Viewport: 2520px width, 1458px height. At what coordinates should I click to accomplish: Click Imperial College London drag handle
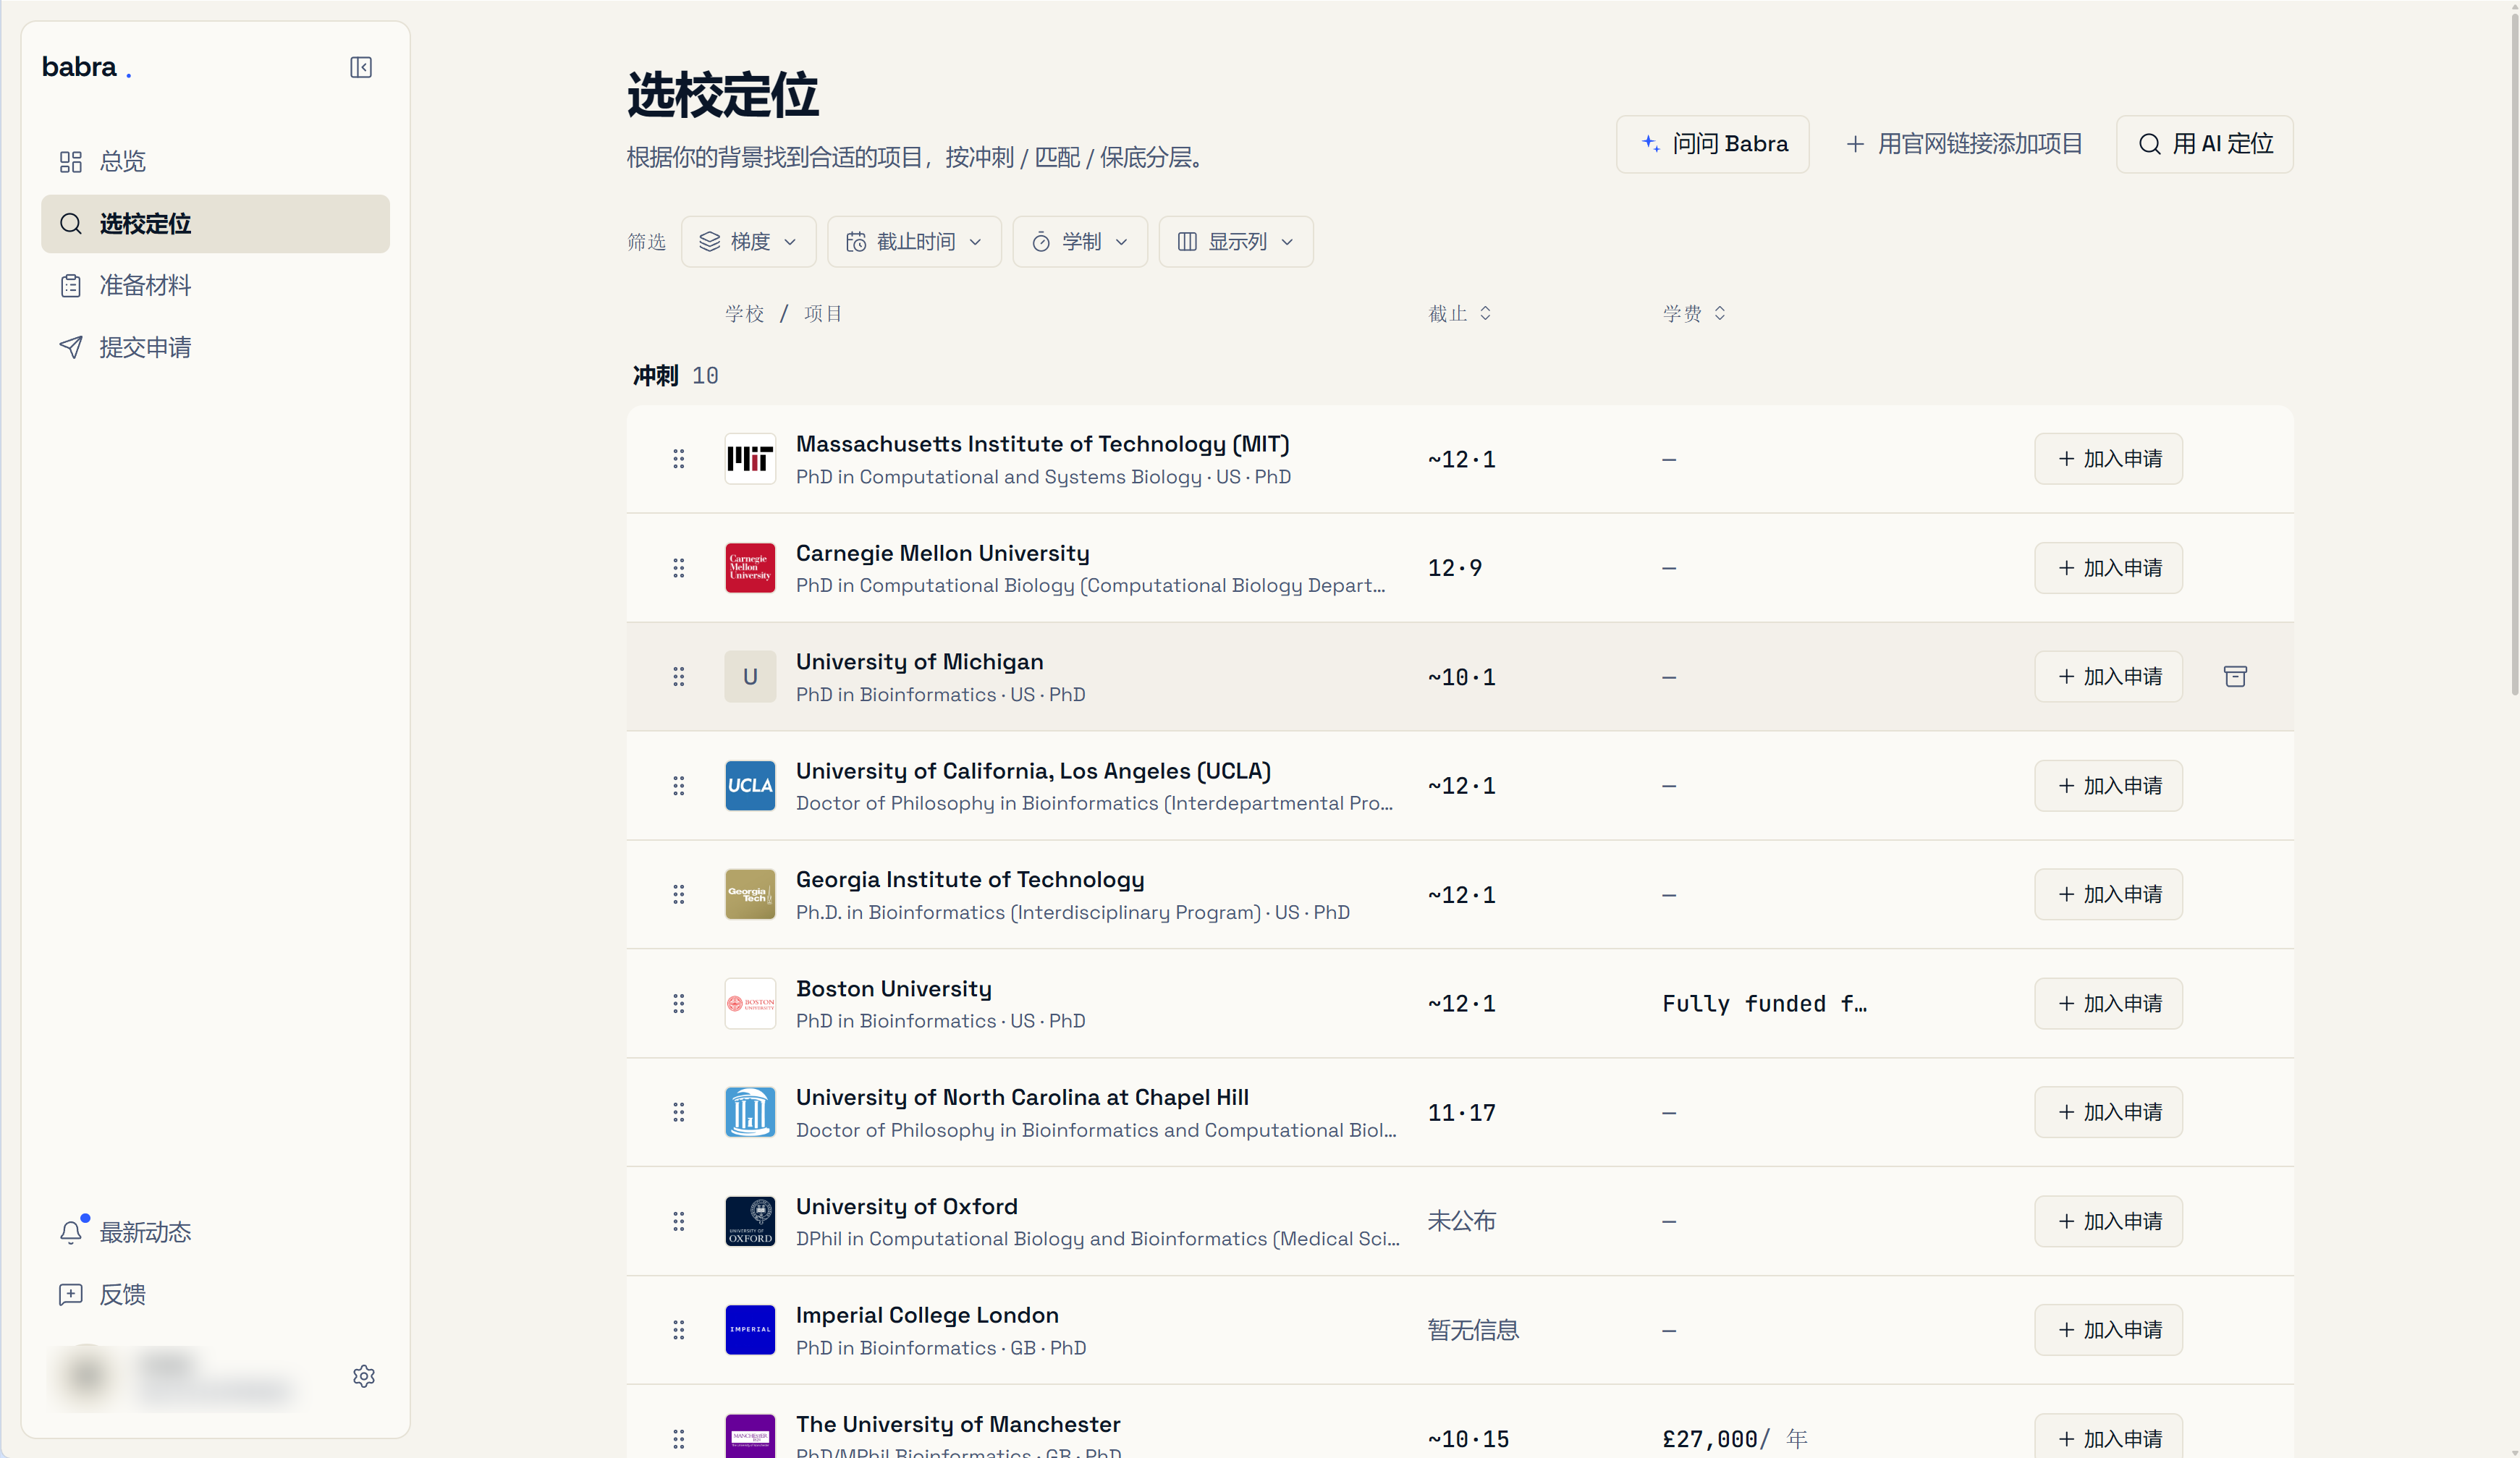point(679,1330)
